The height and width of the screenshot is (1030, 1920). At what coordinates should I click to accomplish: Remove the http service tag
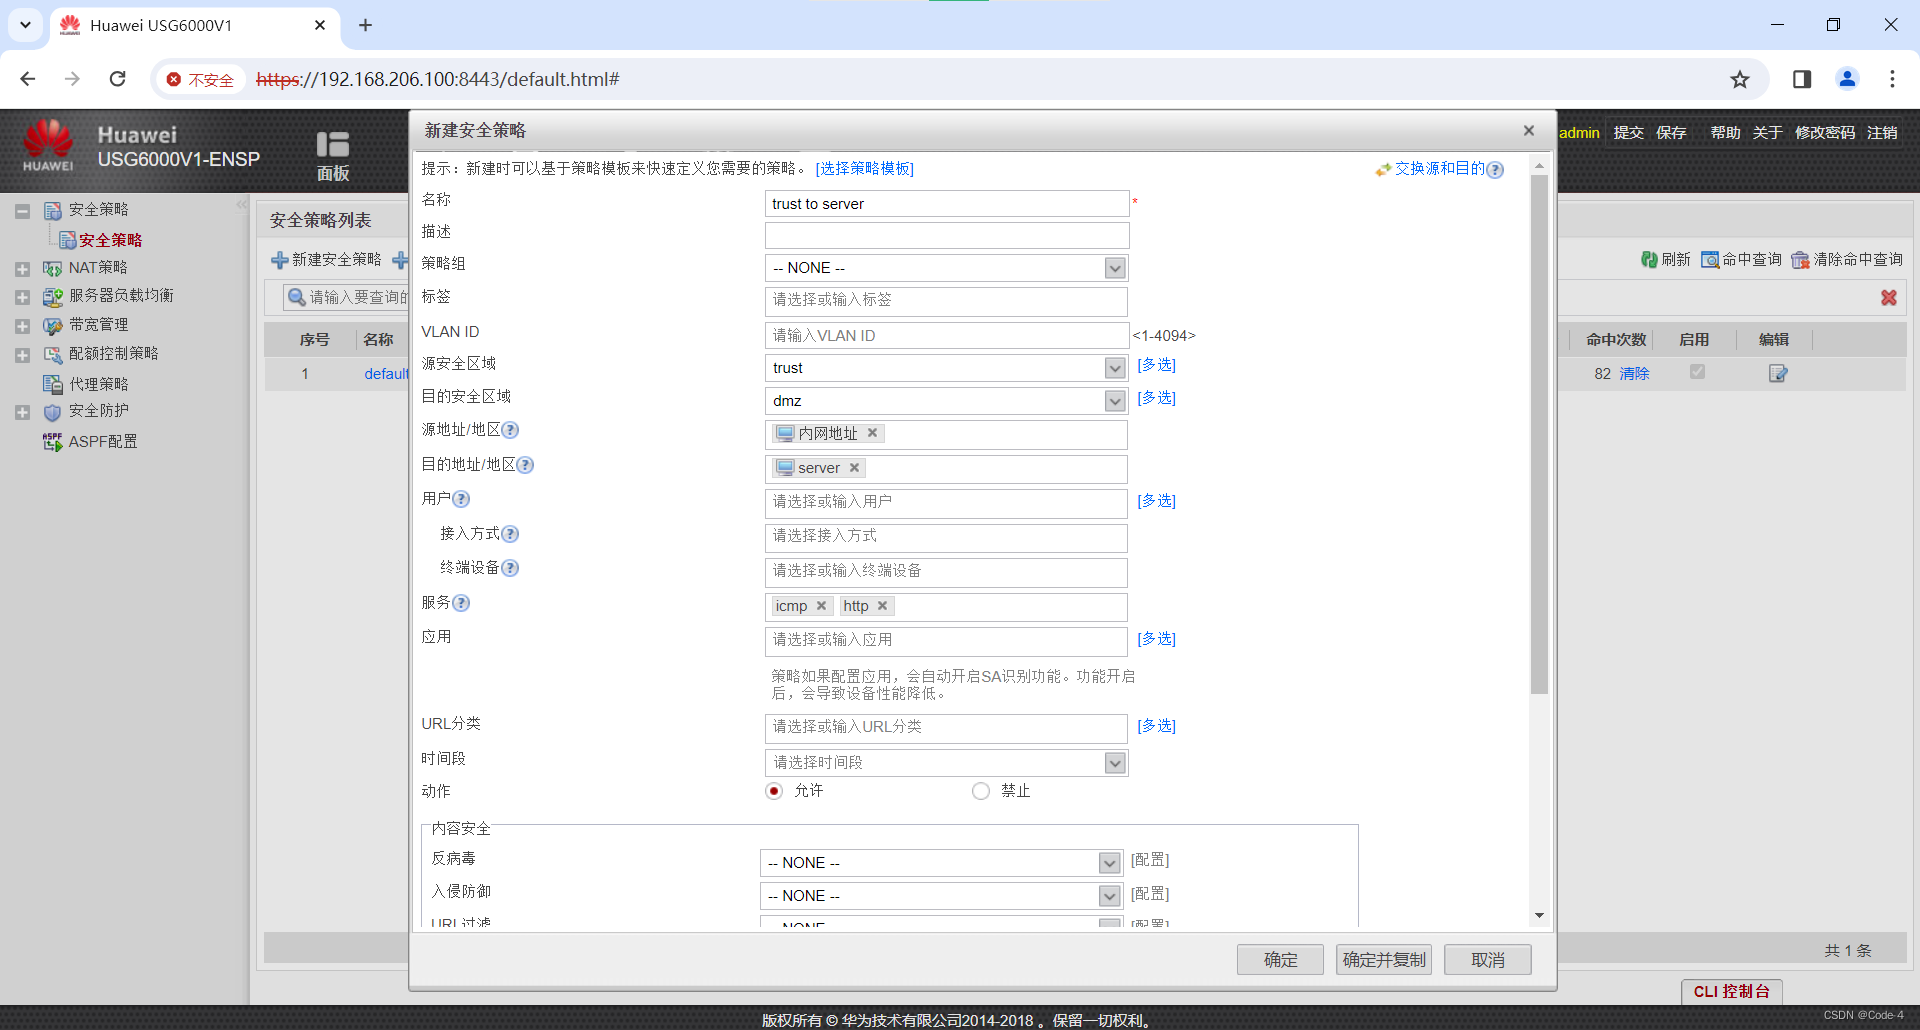pos(882,606)
